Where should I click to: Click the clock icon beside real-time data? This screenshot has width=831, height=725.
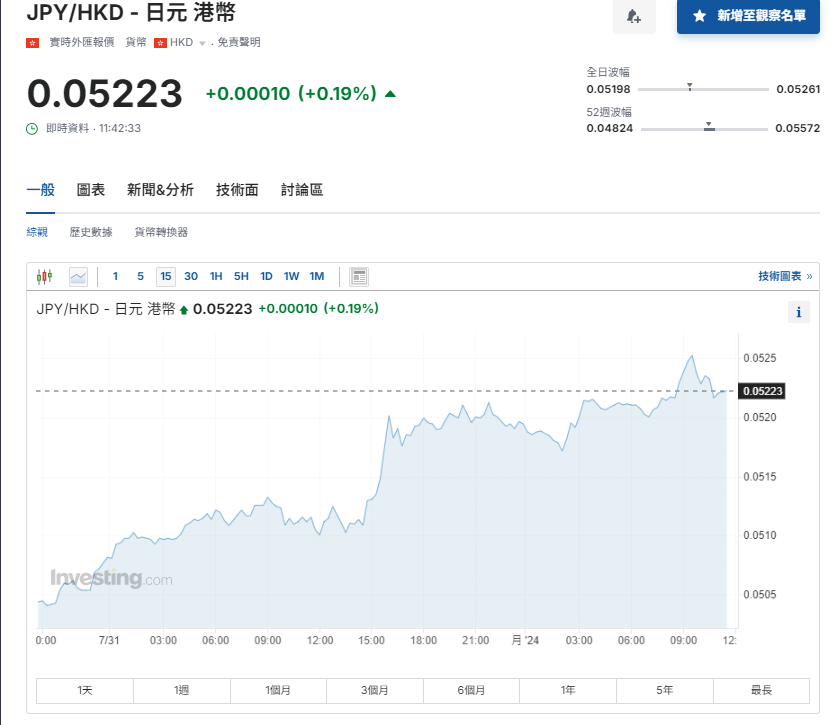pyautogui.click(x=32, y=128)
